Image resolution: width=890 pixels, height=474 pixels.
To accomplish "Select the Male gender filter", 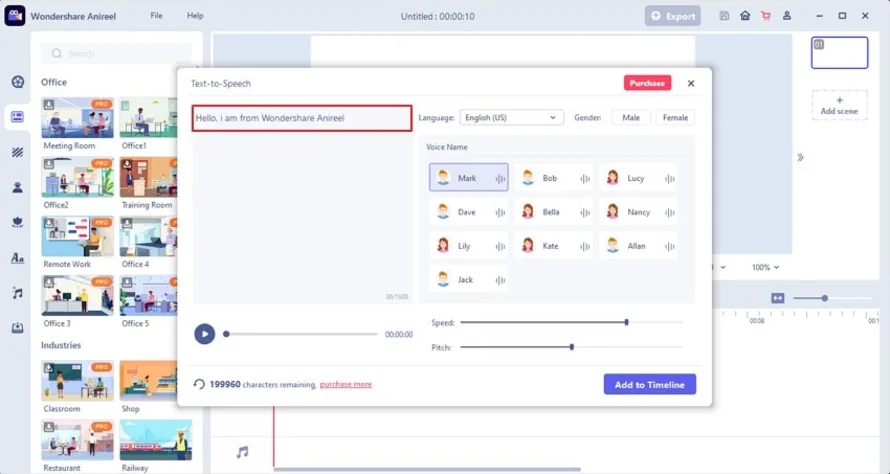I will click(631, 118).
